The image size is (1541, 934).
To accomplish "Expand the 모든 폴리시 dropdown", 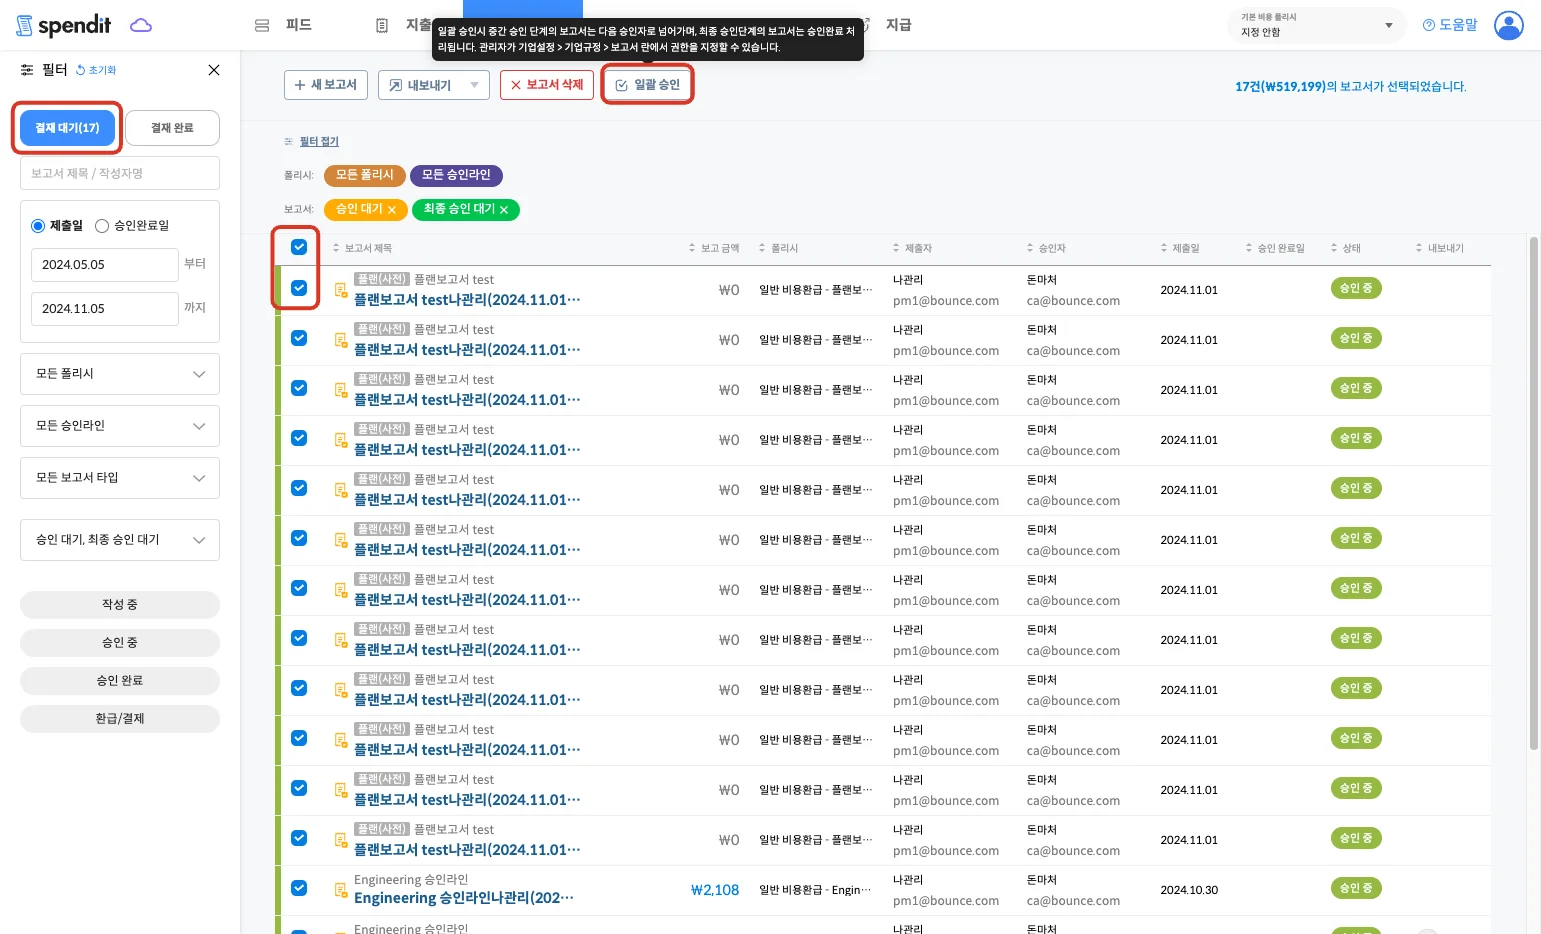I will point(120,374).
